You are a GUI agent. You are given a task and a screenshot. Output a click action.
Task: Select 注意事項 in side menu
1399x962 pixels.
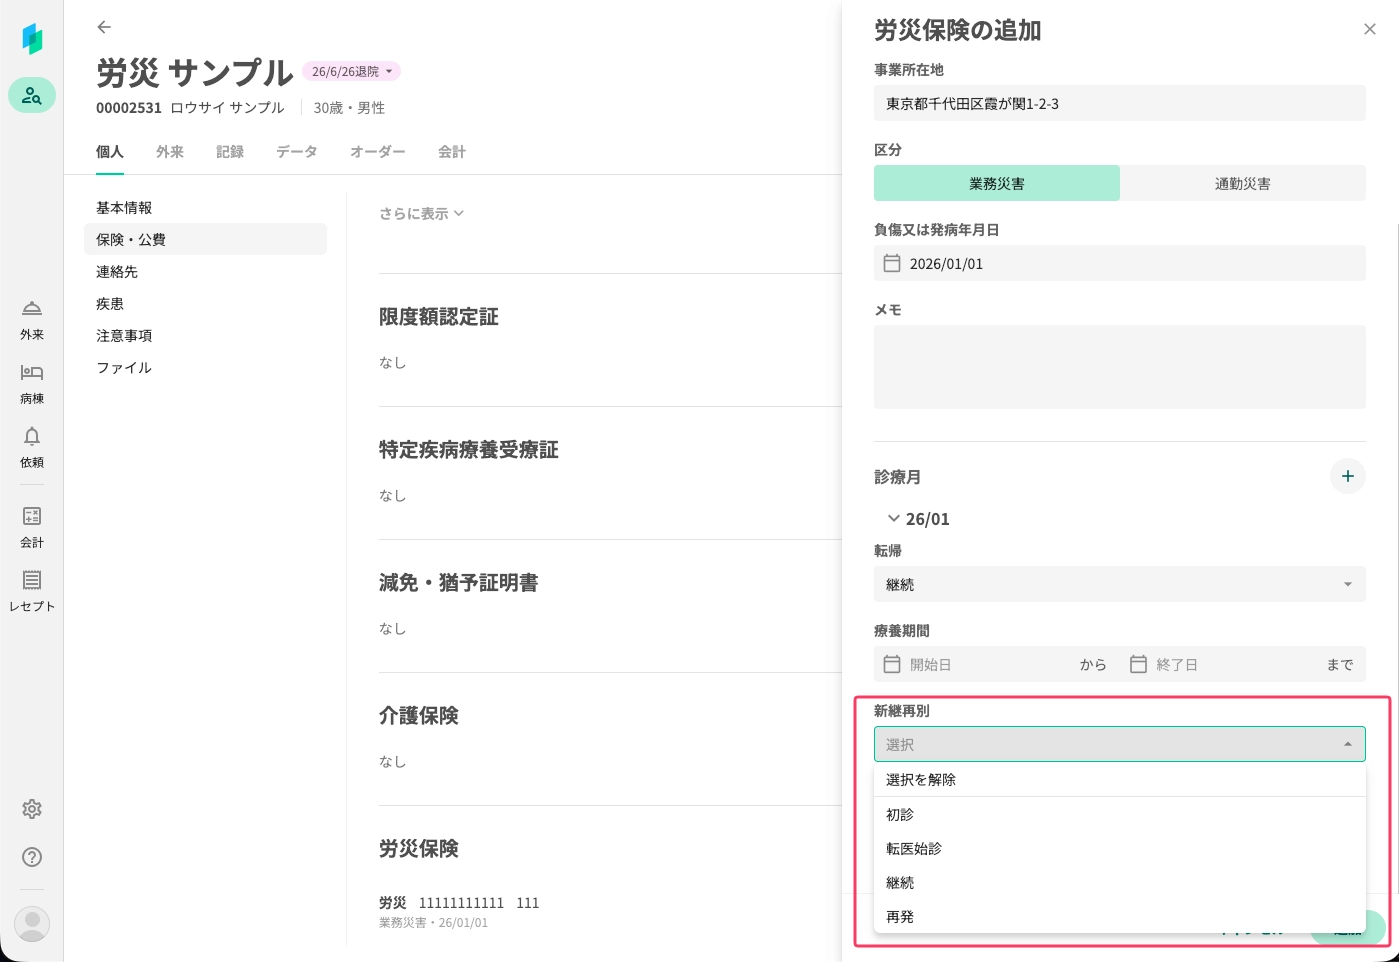tap(205, 335)
